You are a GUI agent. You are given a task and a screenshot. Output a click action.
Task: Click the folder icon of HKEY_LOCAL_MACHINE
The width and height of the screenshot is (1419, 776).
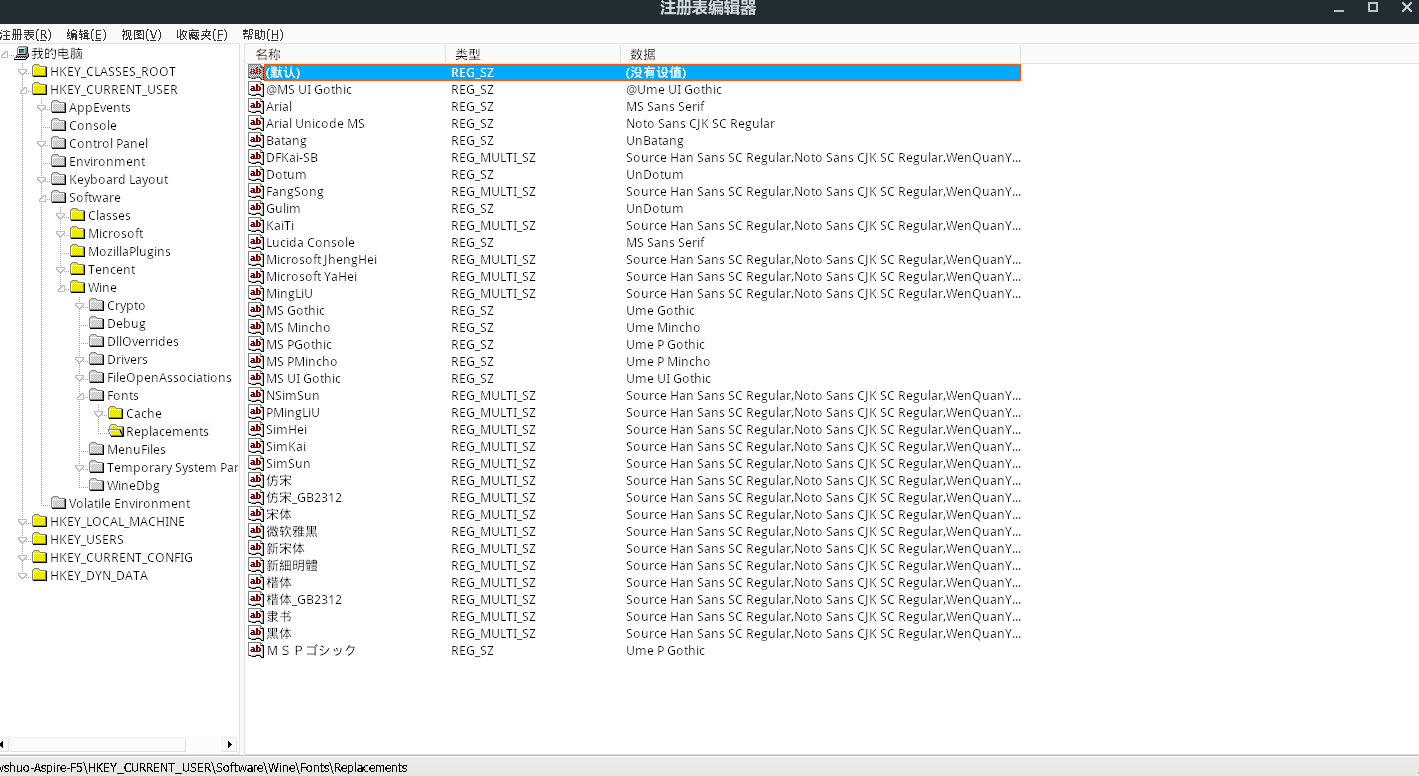tap(39, 521)
